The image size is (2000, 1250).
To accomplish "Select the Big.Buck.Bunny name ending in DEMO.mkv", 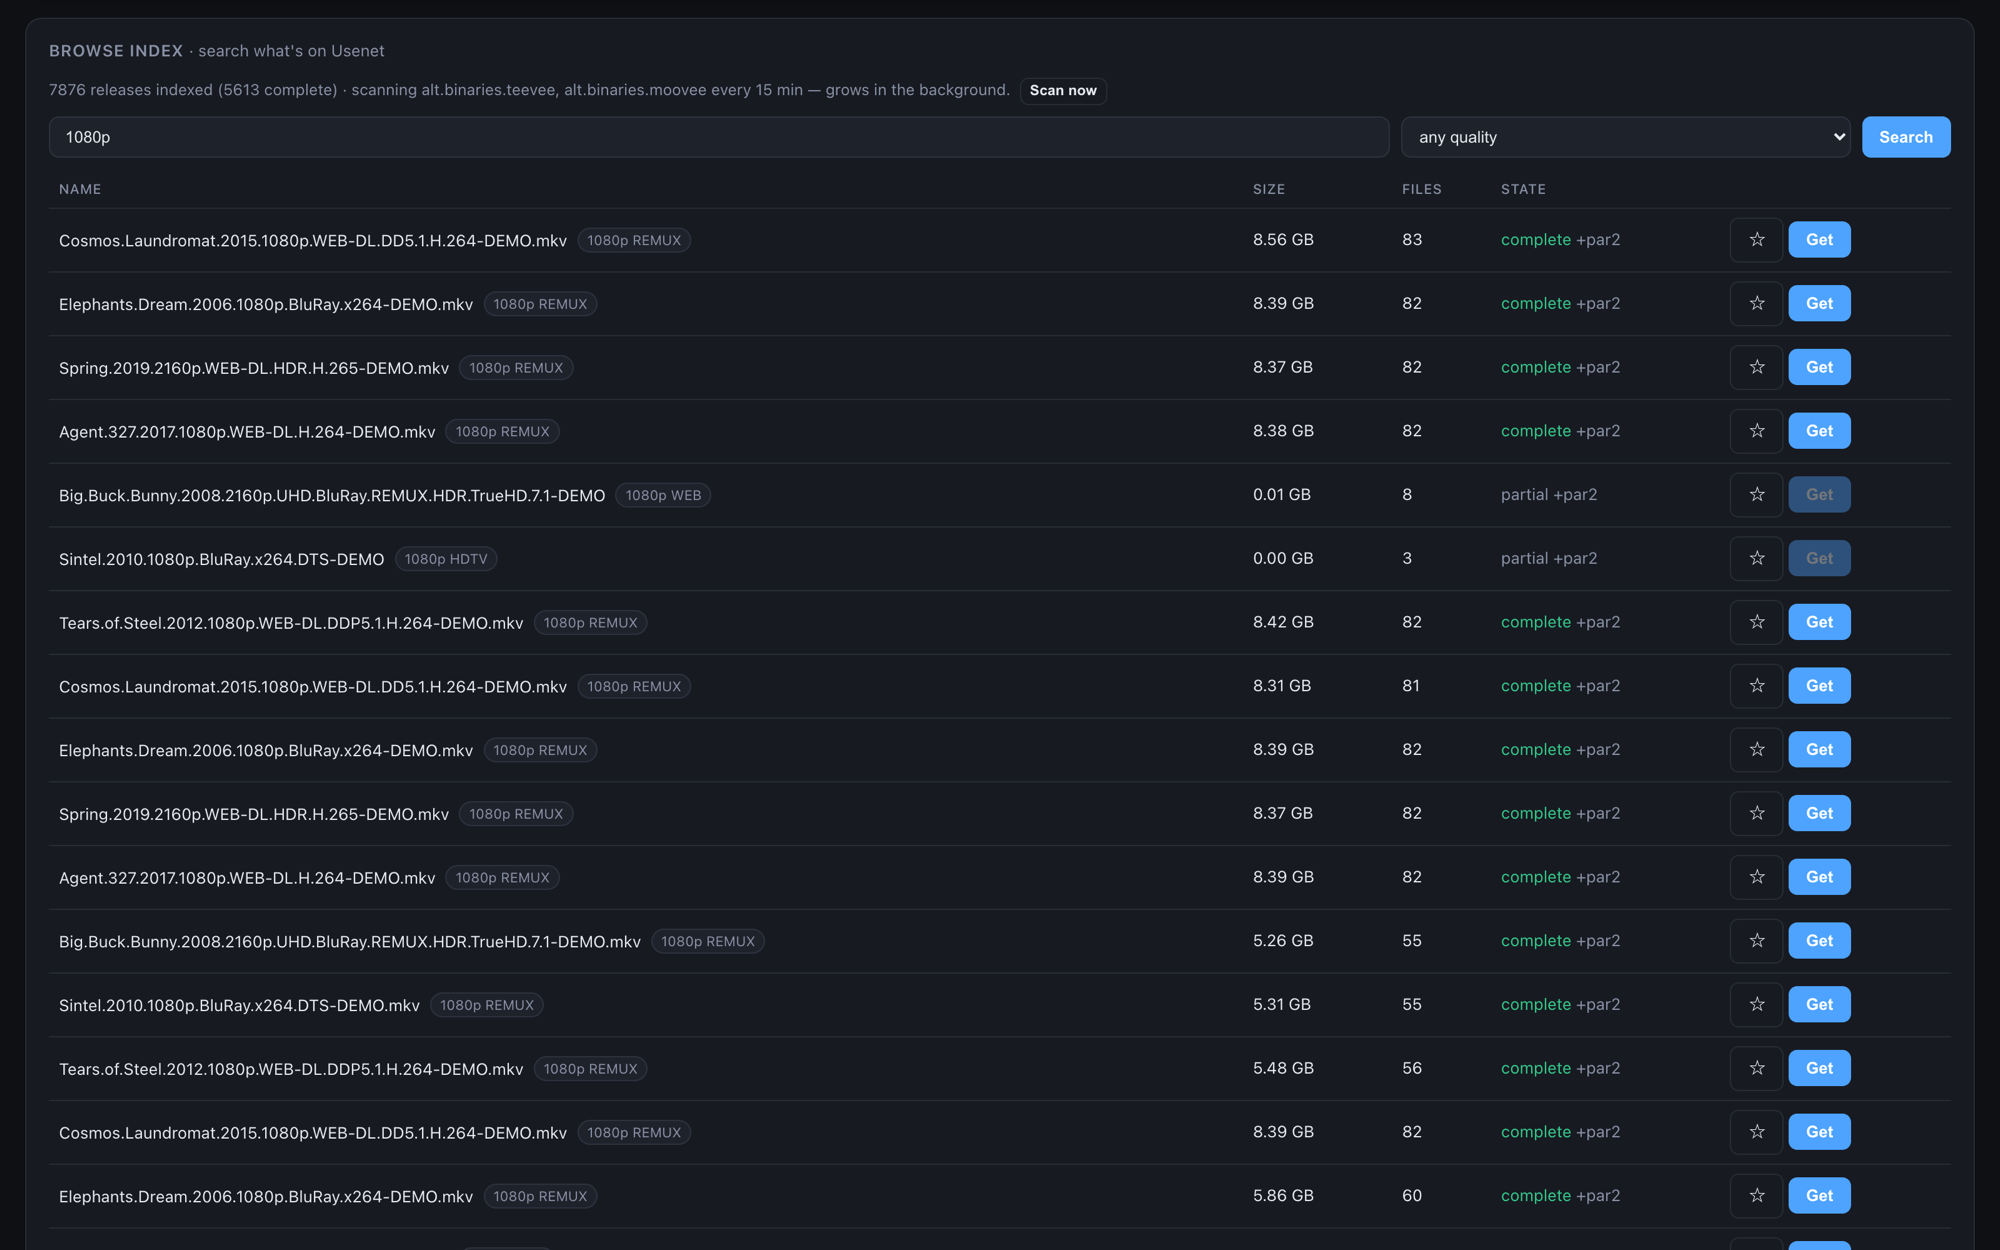I will click(x=350, y=941).
